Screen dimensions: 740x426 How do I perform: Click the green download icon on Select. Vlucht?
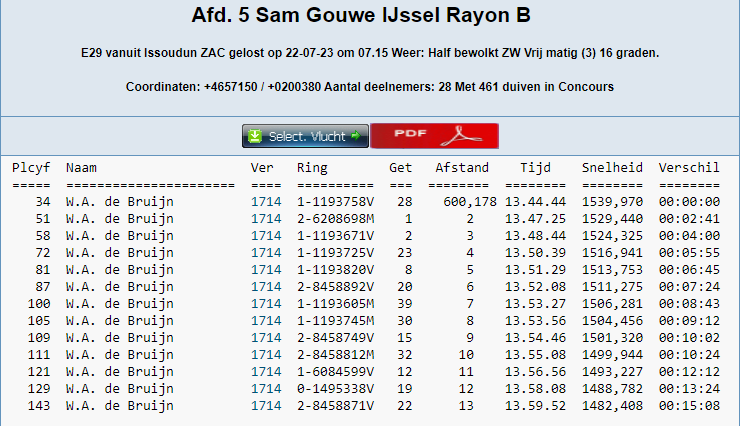(x=256, y=136)
